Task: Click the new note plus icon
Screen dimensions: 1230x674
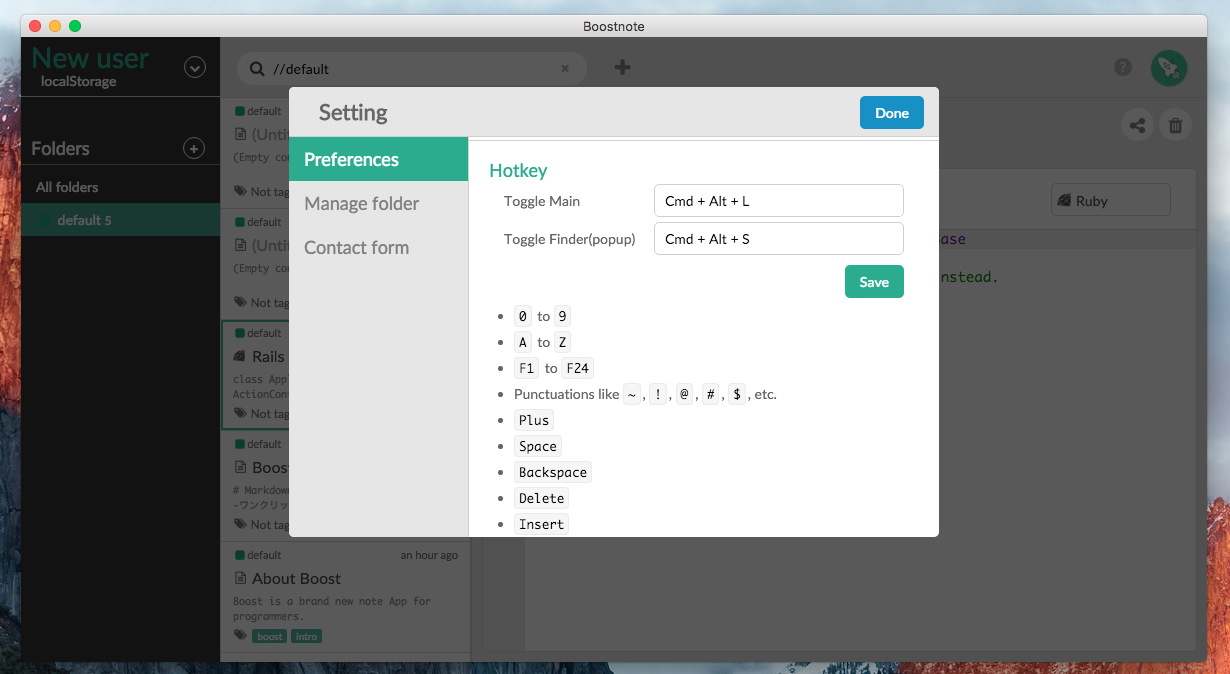Action: pos(622,67)
